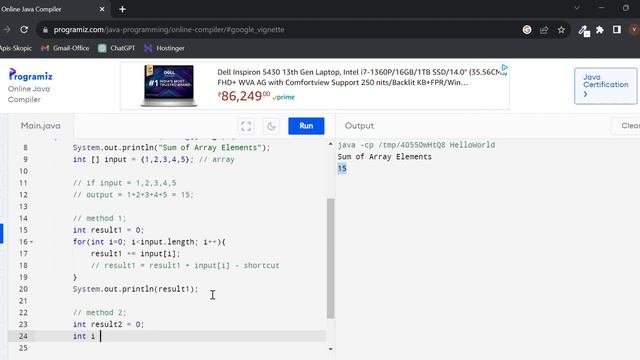Image resolution: width=640 pixels, height=360 pixels.
Task: Toggle fullscreen editor mode icon
Action: [246, 126]
